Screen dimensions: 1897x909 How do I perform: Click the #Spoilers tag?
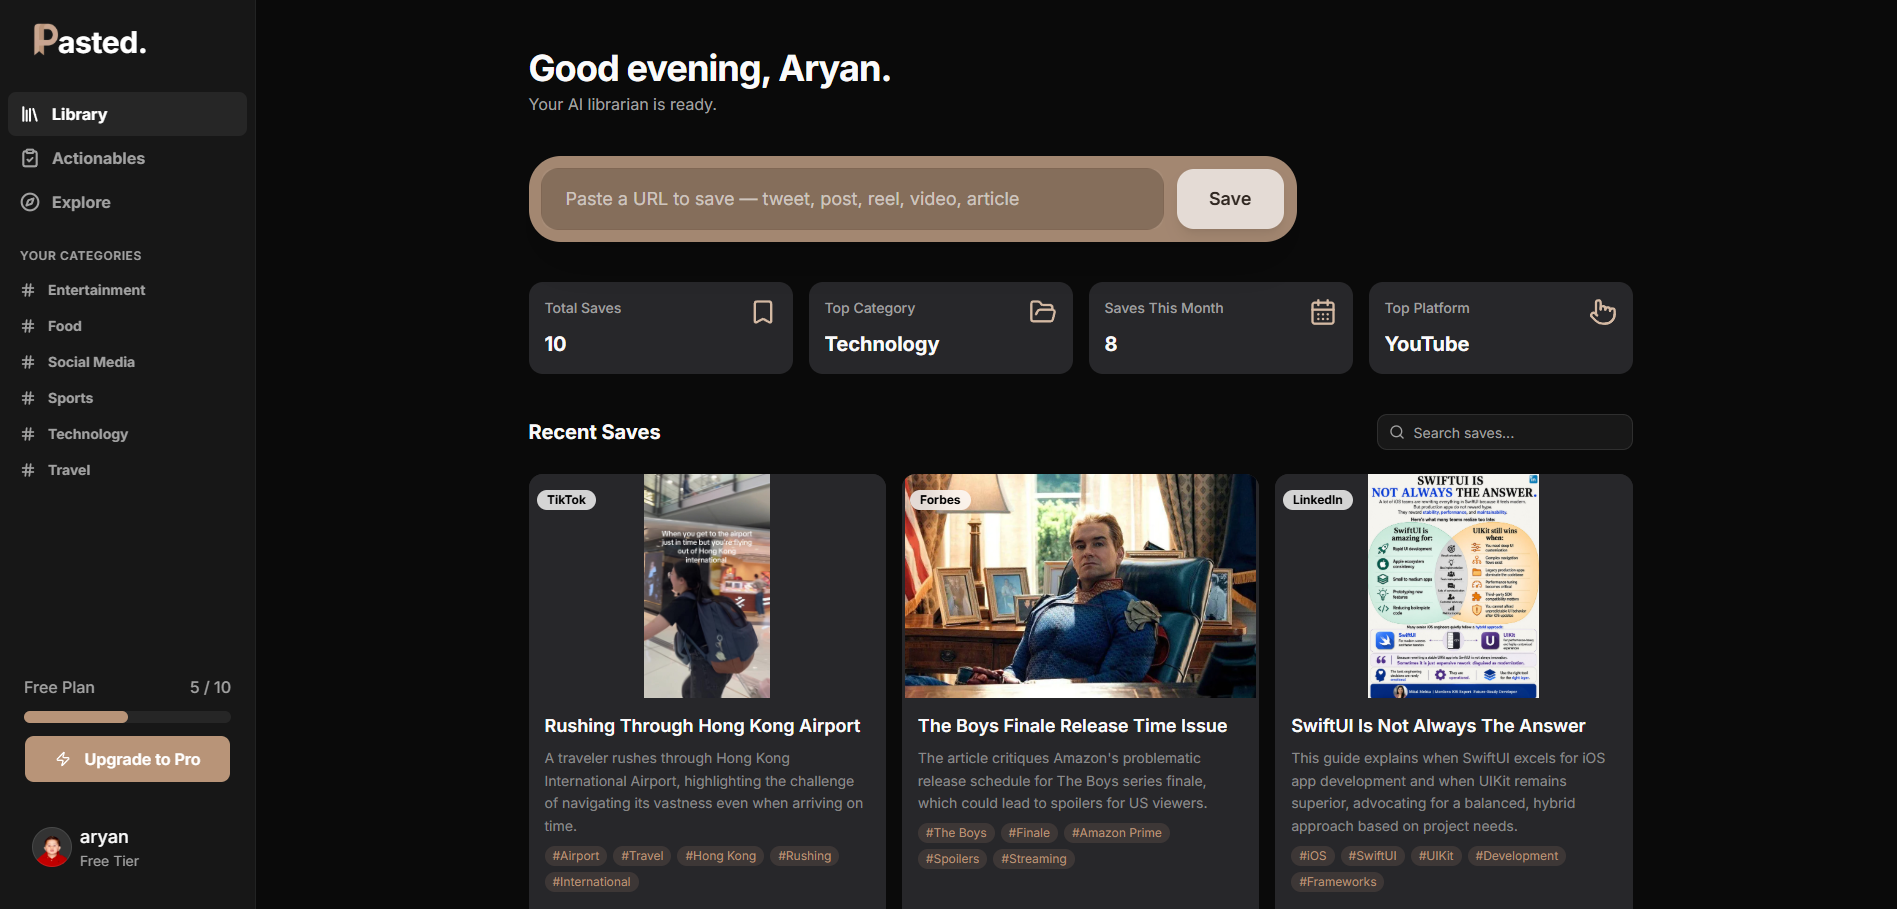952,859
